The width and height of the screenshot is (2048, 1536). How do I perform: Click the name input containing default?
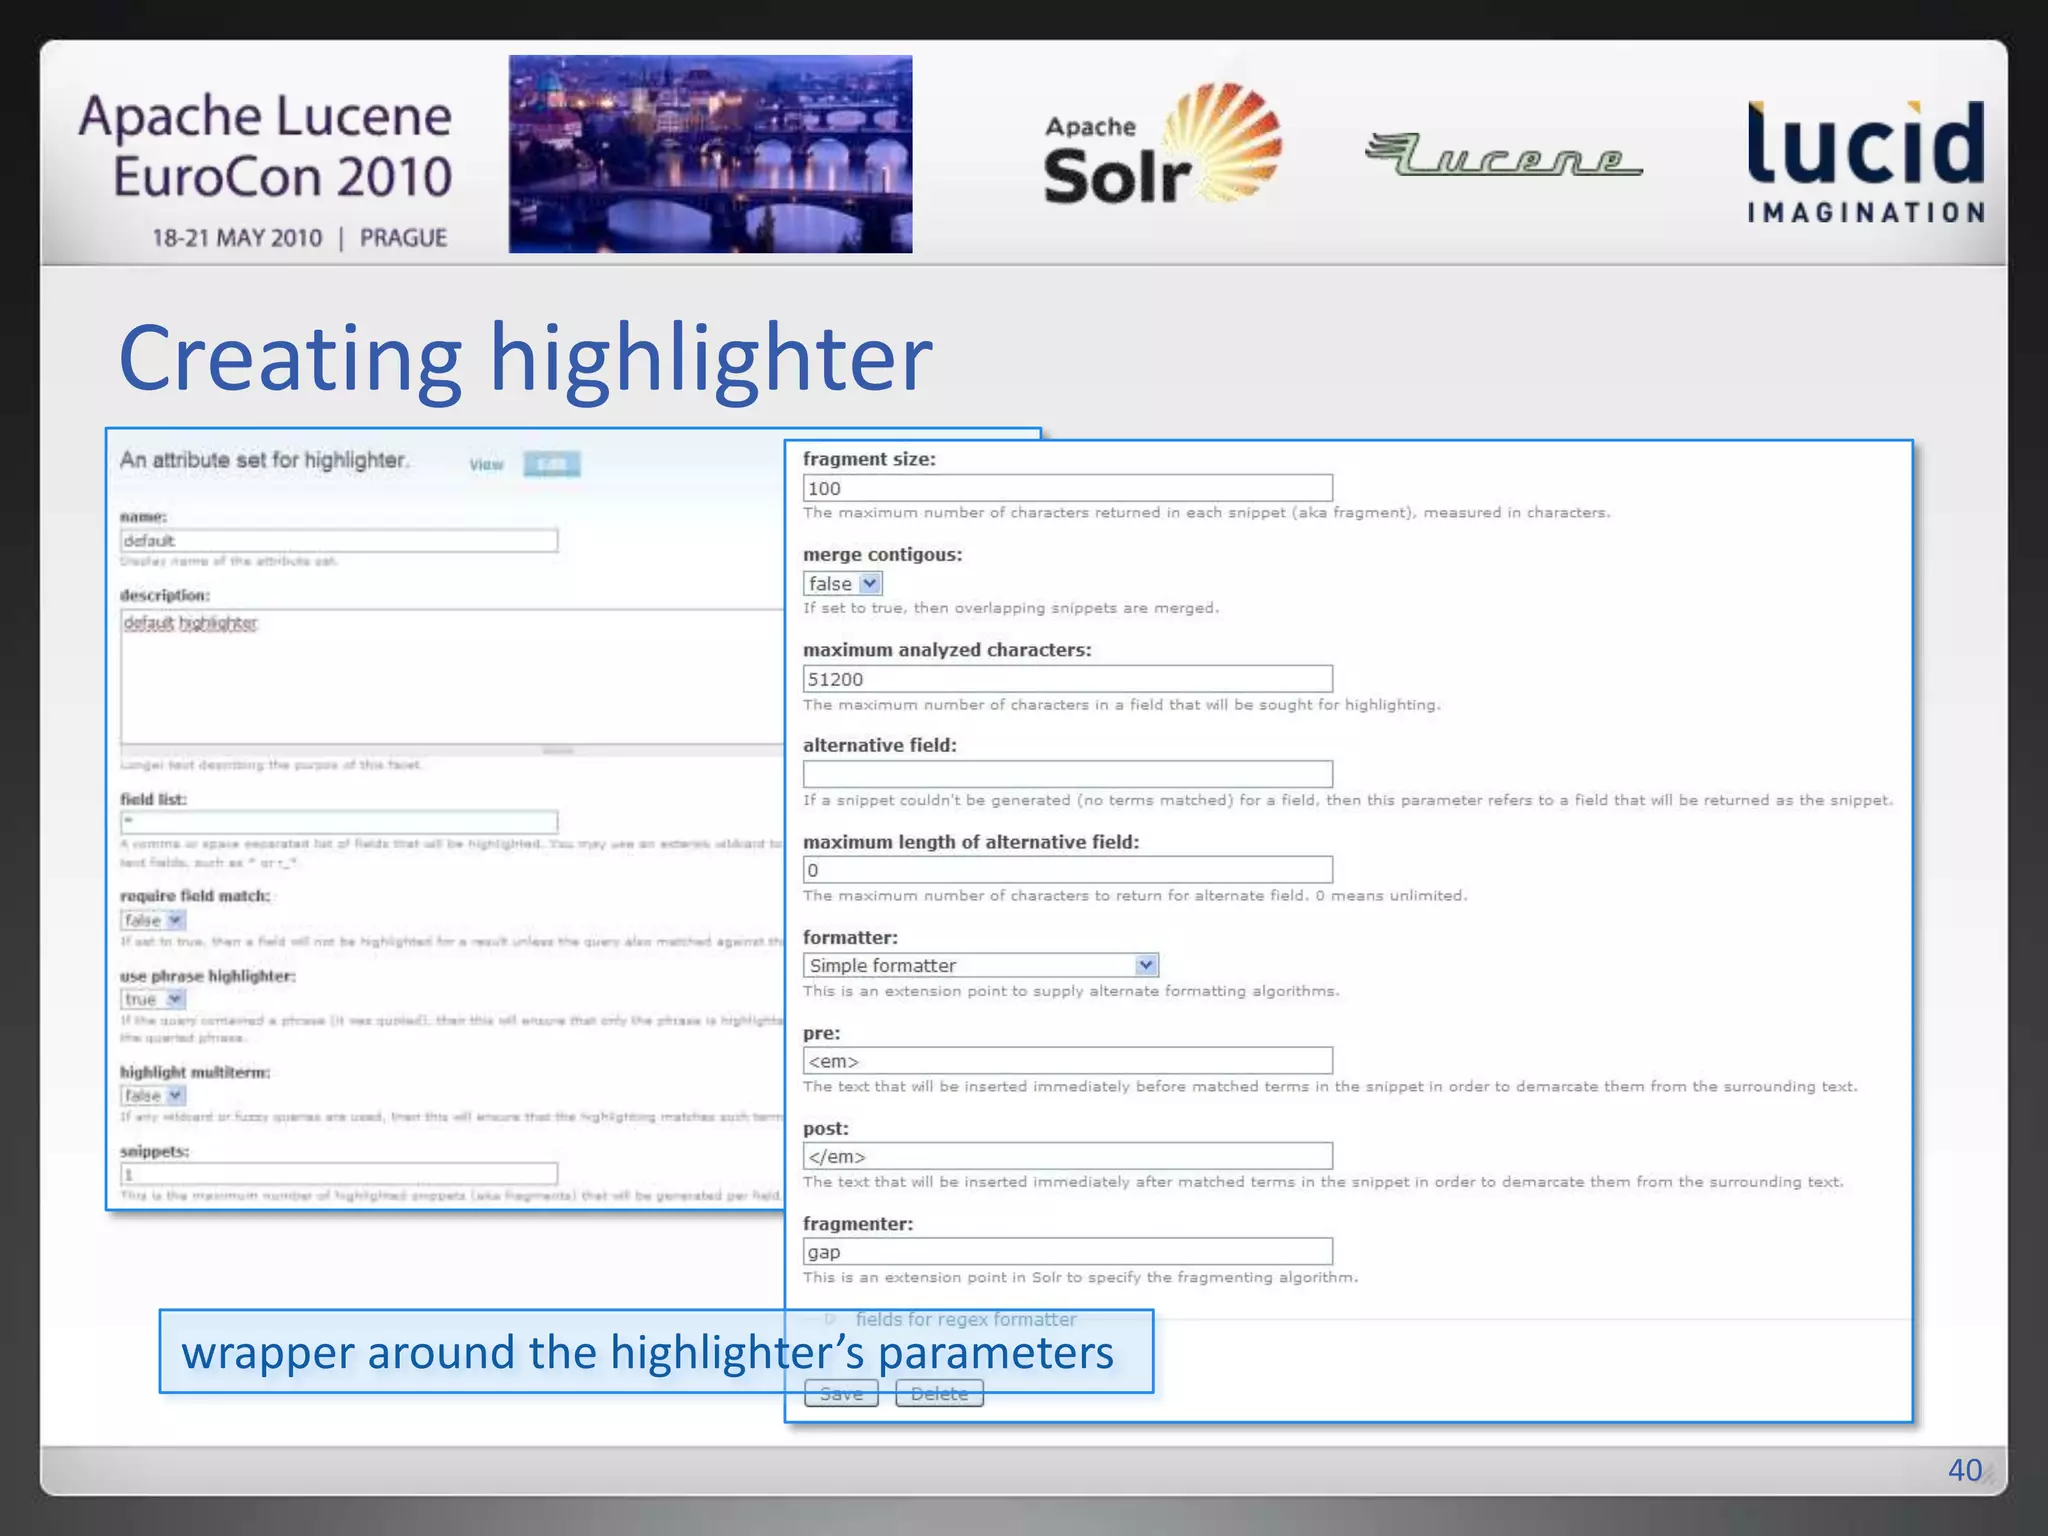[339, 541]
